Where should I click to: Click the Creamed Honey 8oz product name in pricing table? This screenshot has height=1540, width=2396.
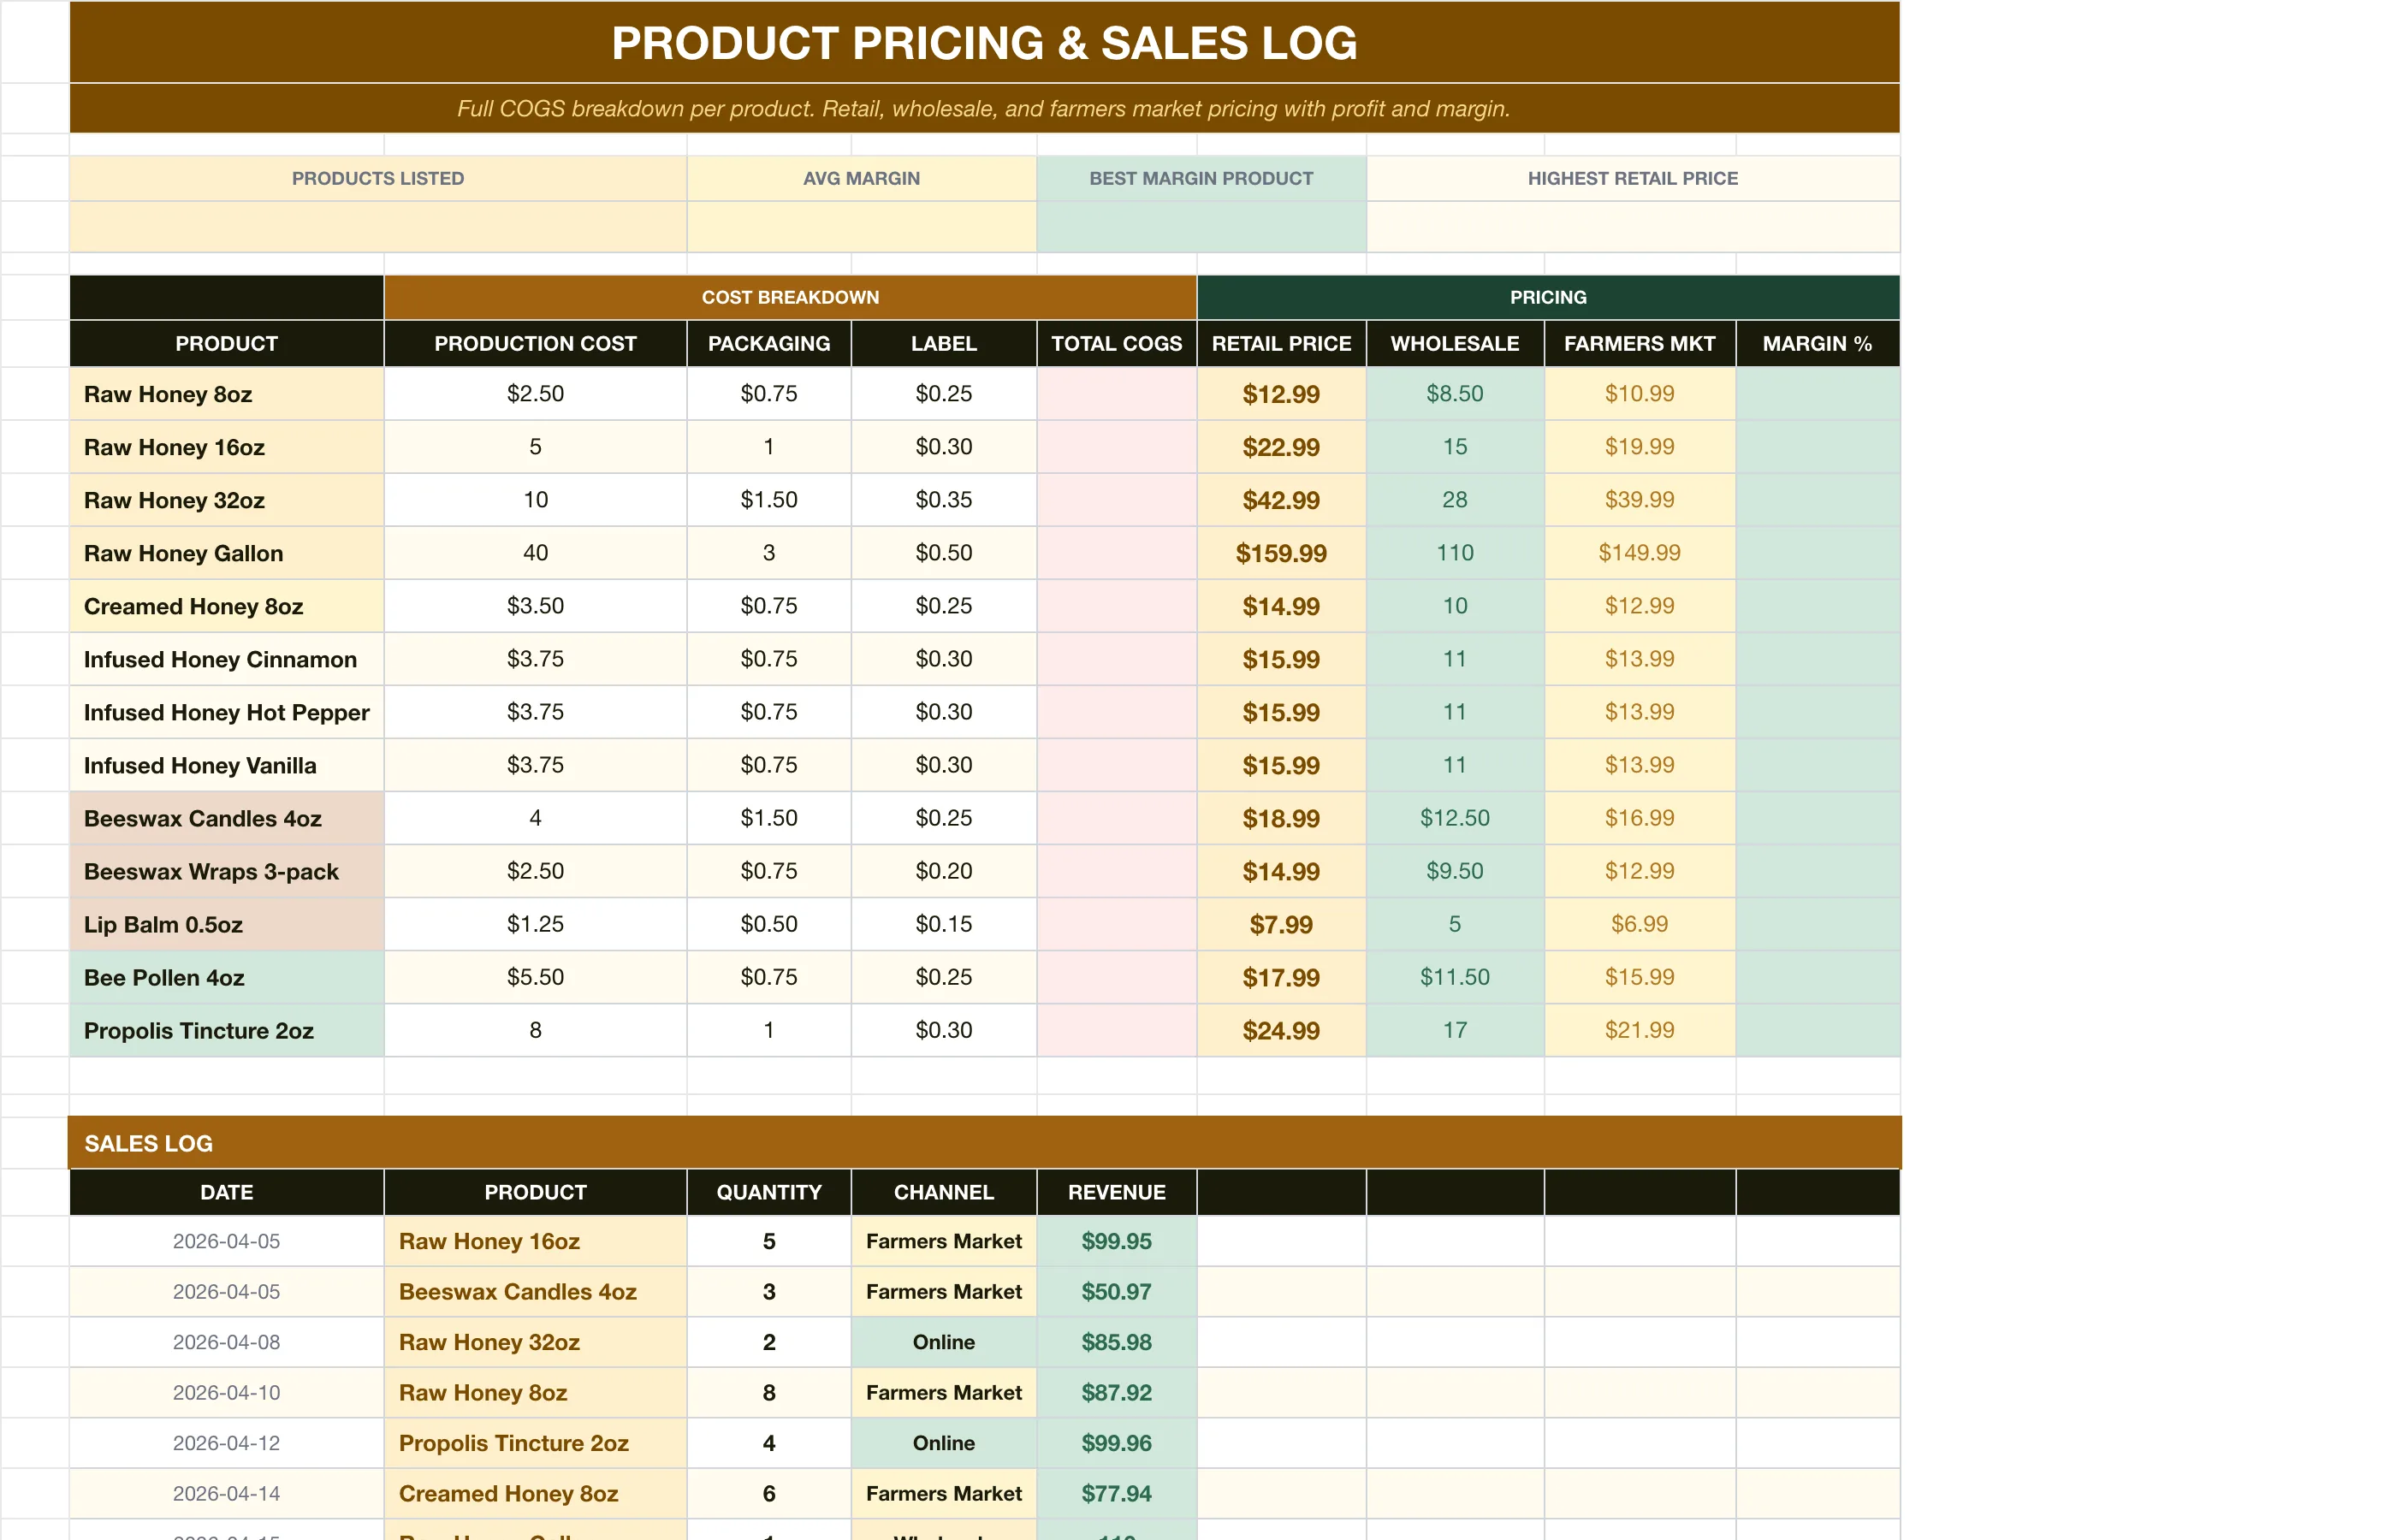pyautogui.click(x=227, y=606)
